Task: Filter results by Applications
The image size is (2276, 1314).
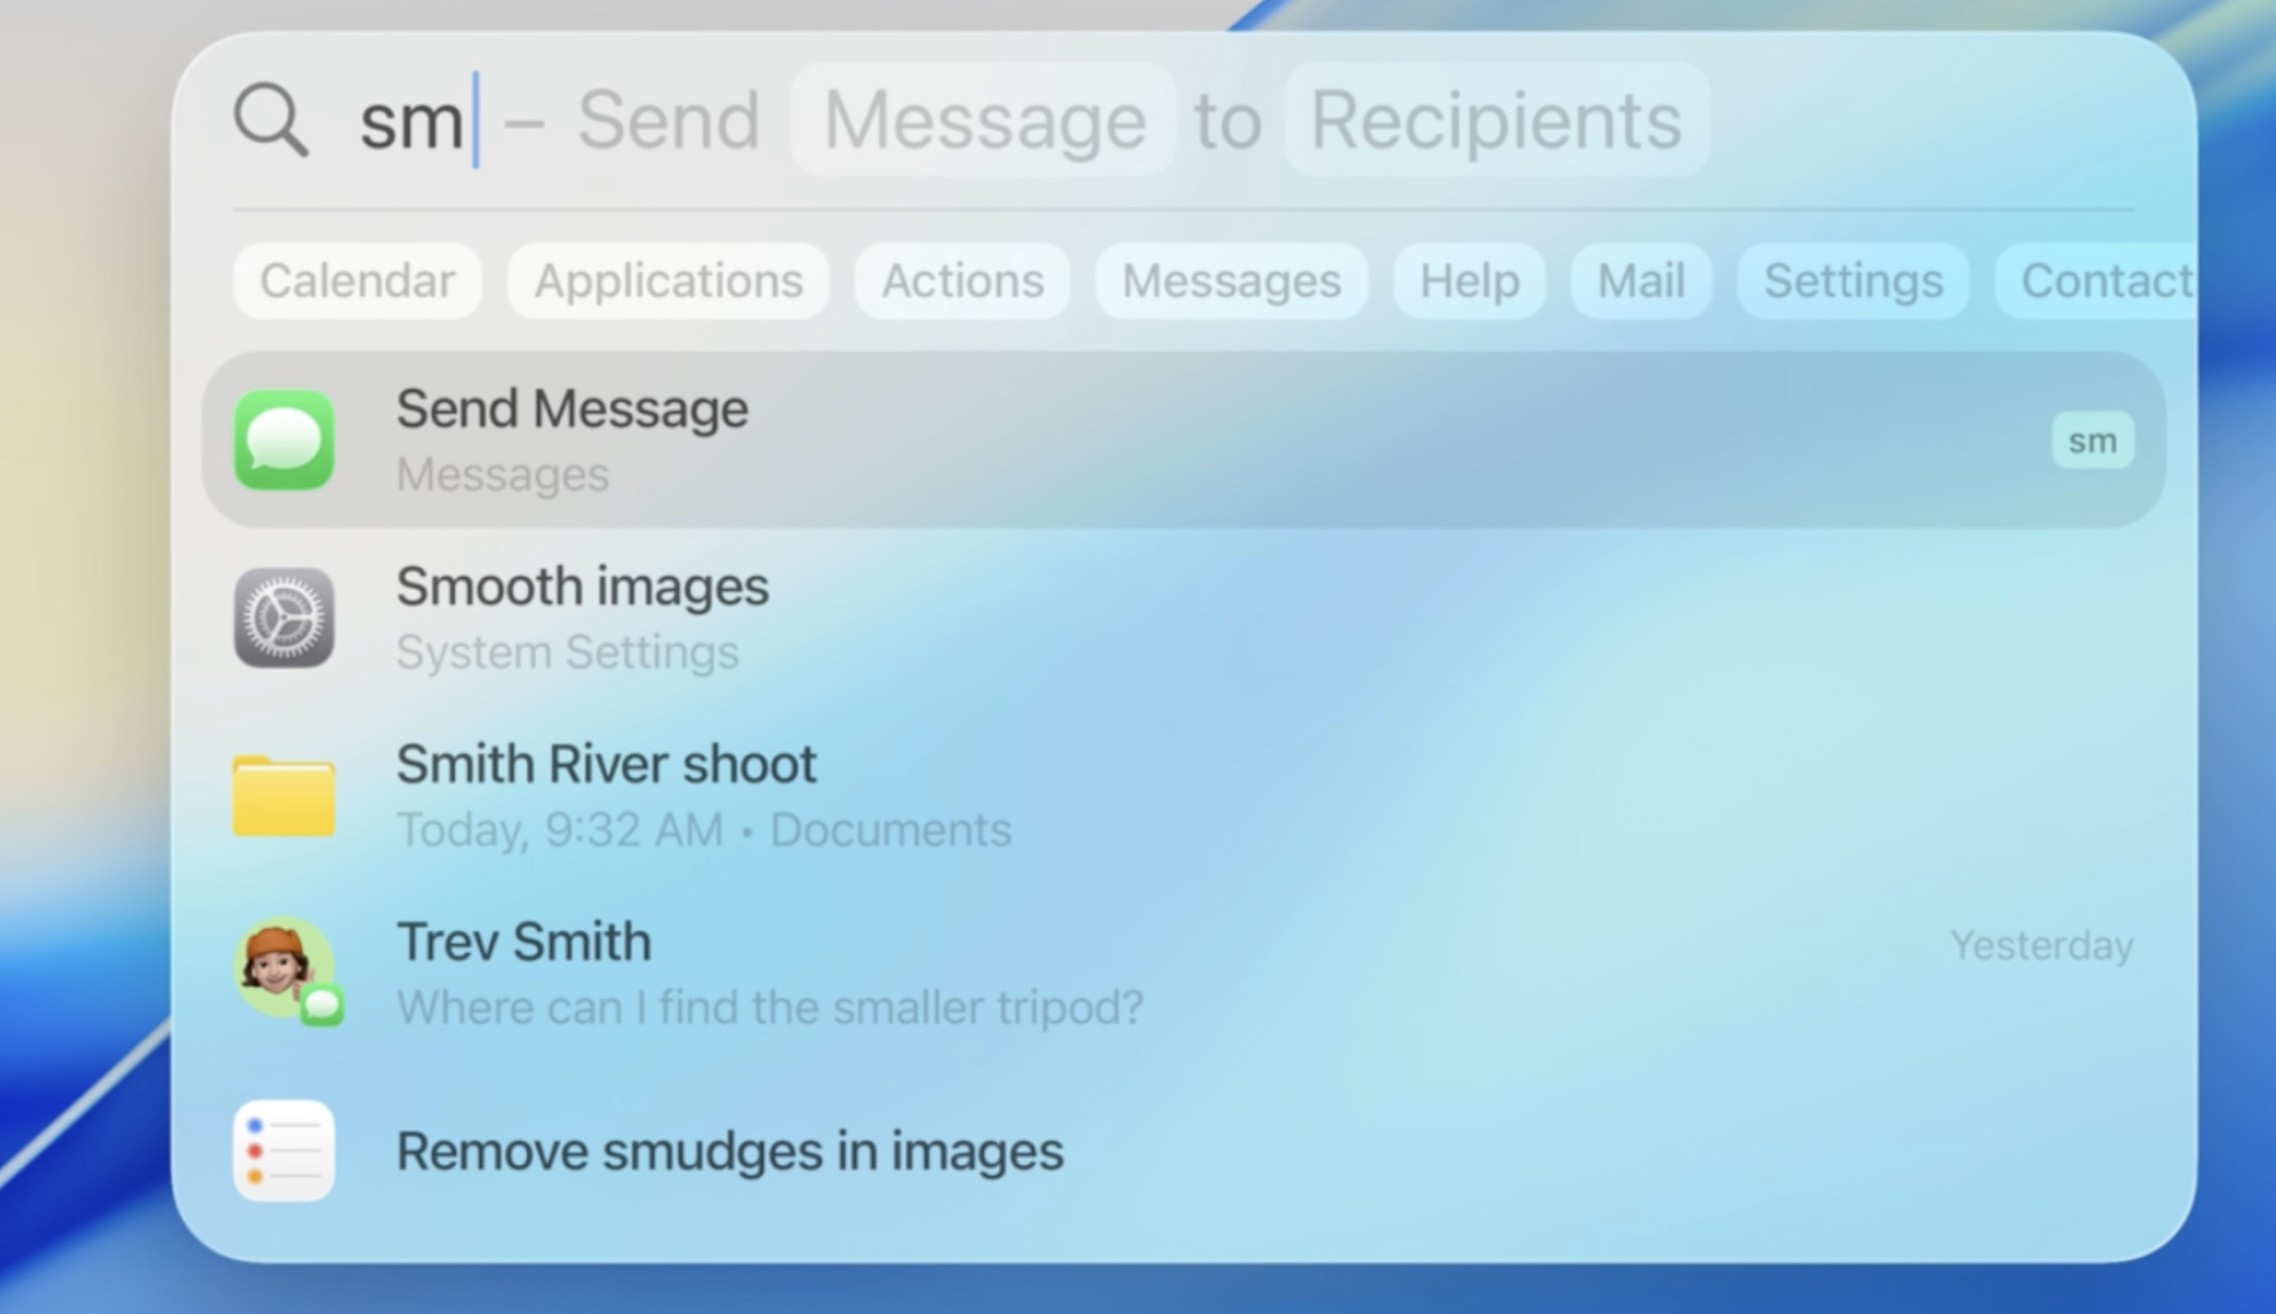Action: (x=668, y=281)
